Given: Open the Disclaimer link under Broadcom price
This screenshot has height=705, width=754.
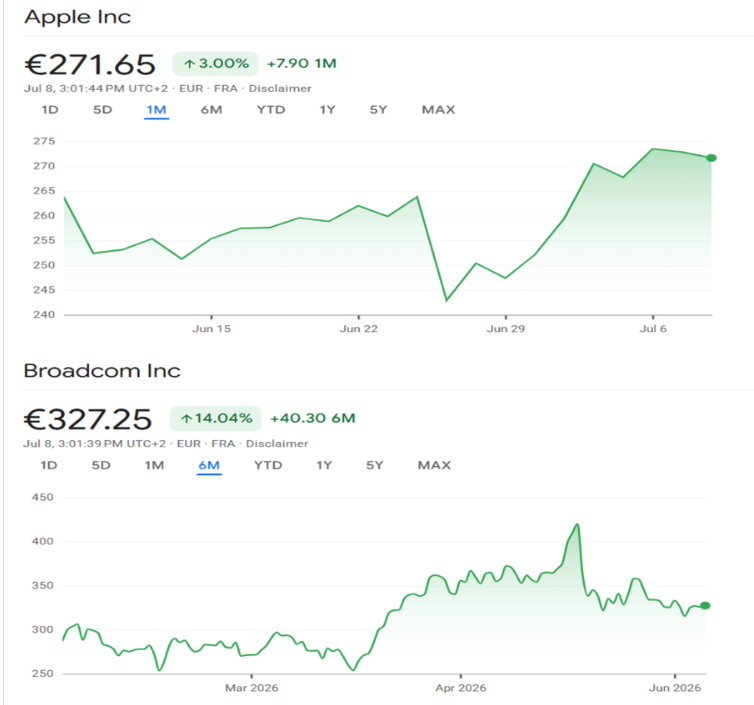Looking at the screenshot, I should coord(277,443).
